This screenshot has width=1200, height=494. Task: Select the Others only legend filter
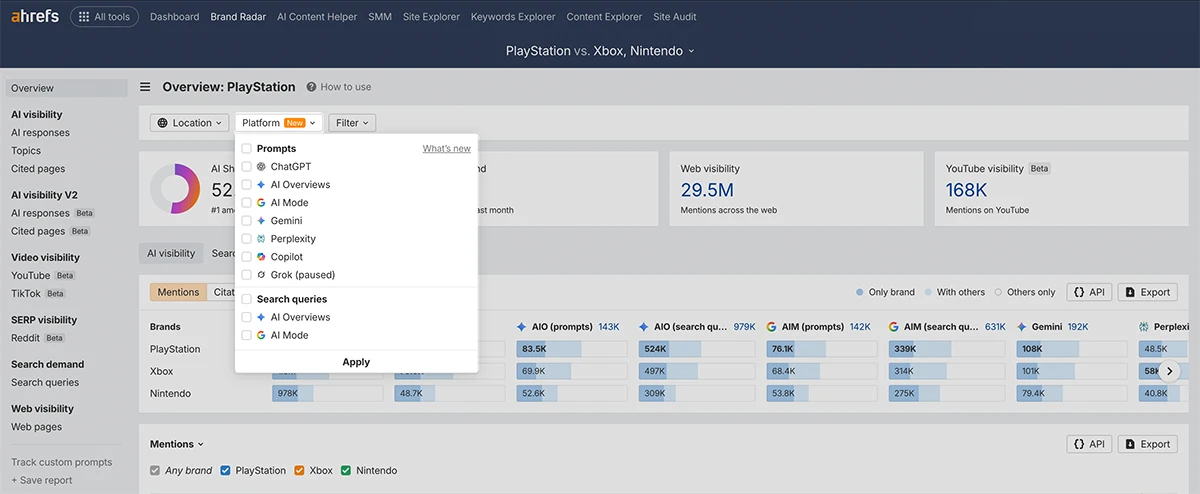click(x=1025, y=292)
